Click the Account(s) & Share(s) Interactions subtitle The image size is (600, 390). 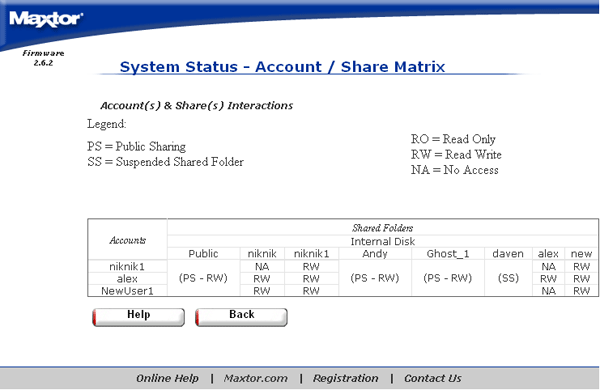pos(196,106)
